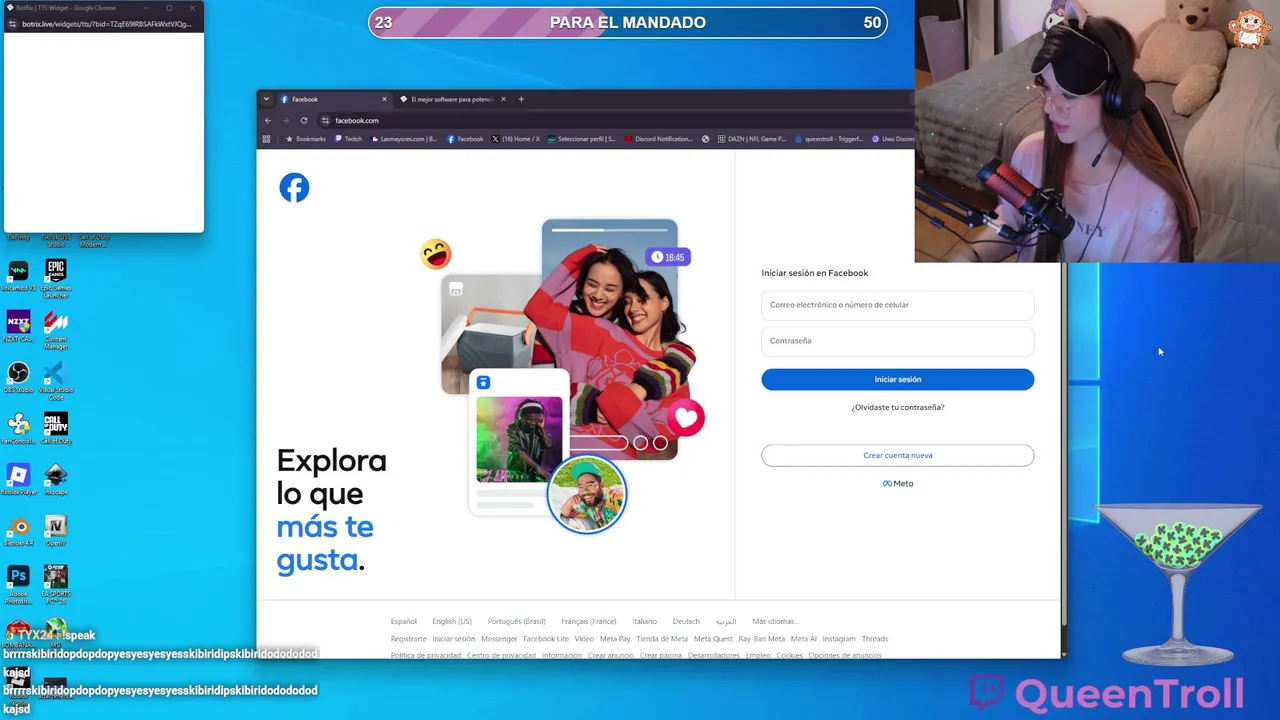This screenshot has height=720, width=1280.
Task: Open Blender 4.4 desktop icon
Action: click(x=18, y=531)
